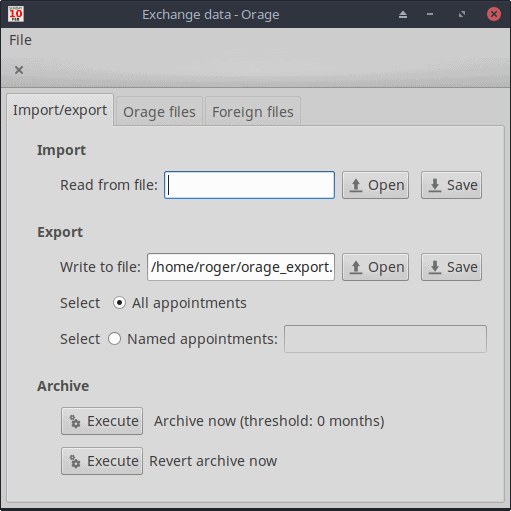Viewport: 511px width, 511px height.
Task: Click Open button next to Read from file
Action: click(x=375, y=185)
